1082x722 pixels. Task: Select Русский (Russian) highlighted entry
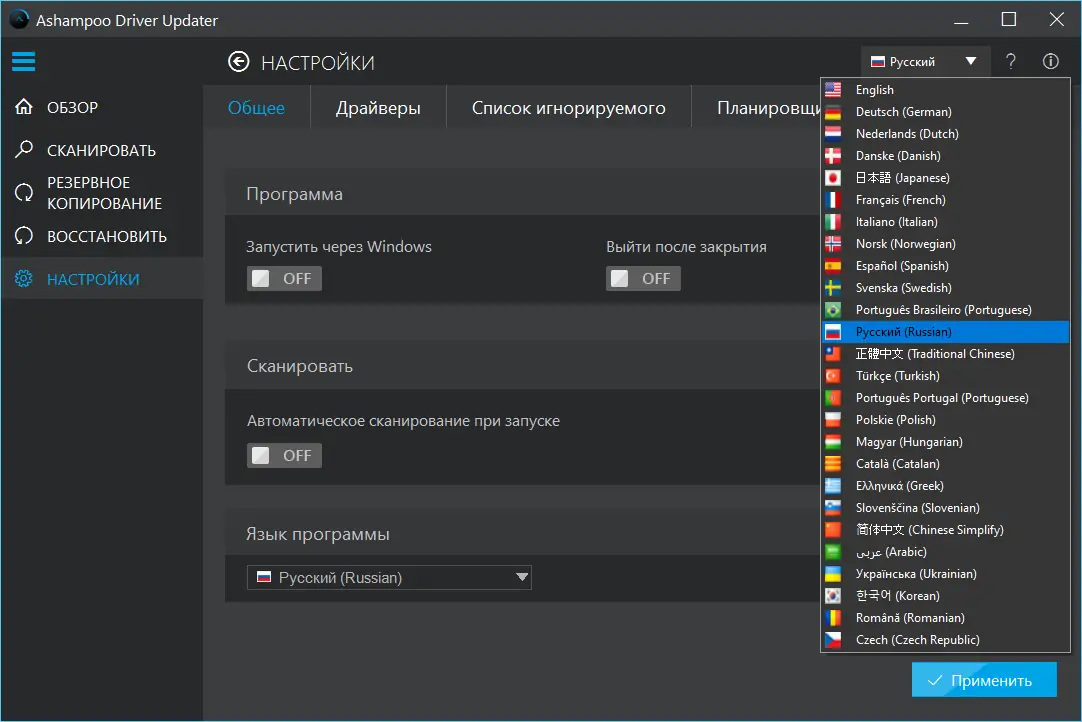945,332
